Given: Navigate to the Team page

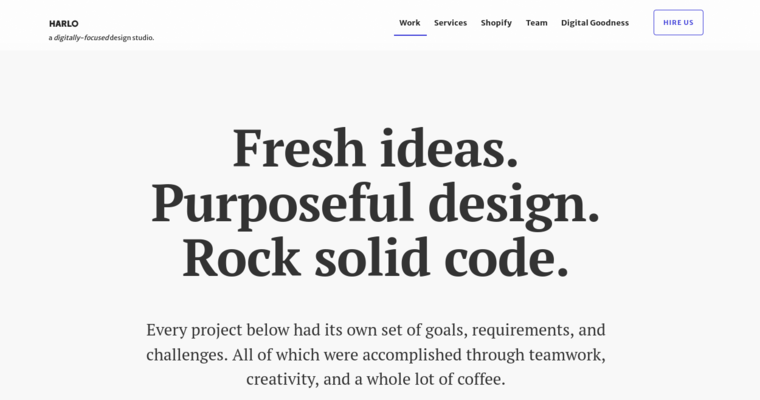Looking at the screenshot, I should [x=537, y=23].
